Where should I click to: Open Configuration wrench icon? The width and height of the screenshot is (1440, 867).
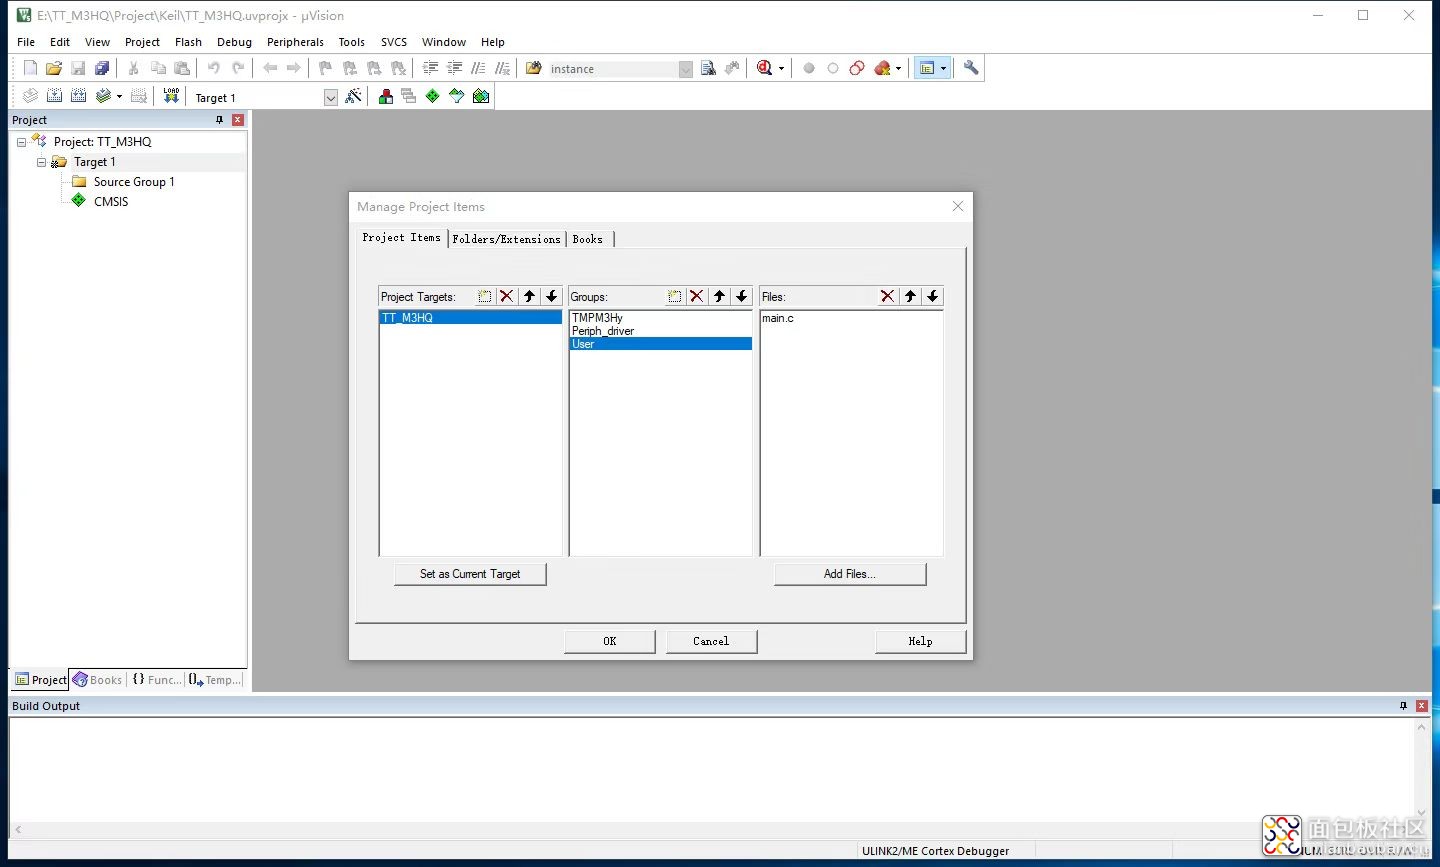(971, 68)
